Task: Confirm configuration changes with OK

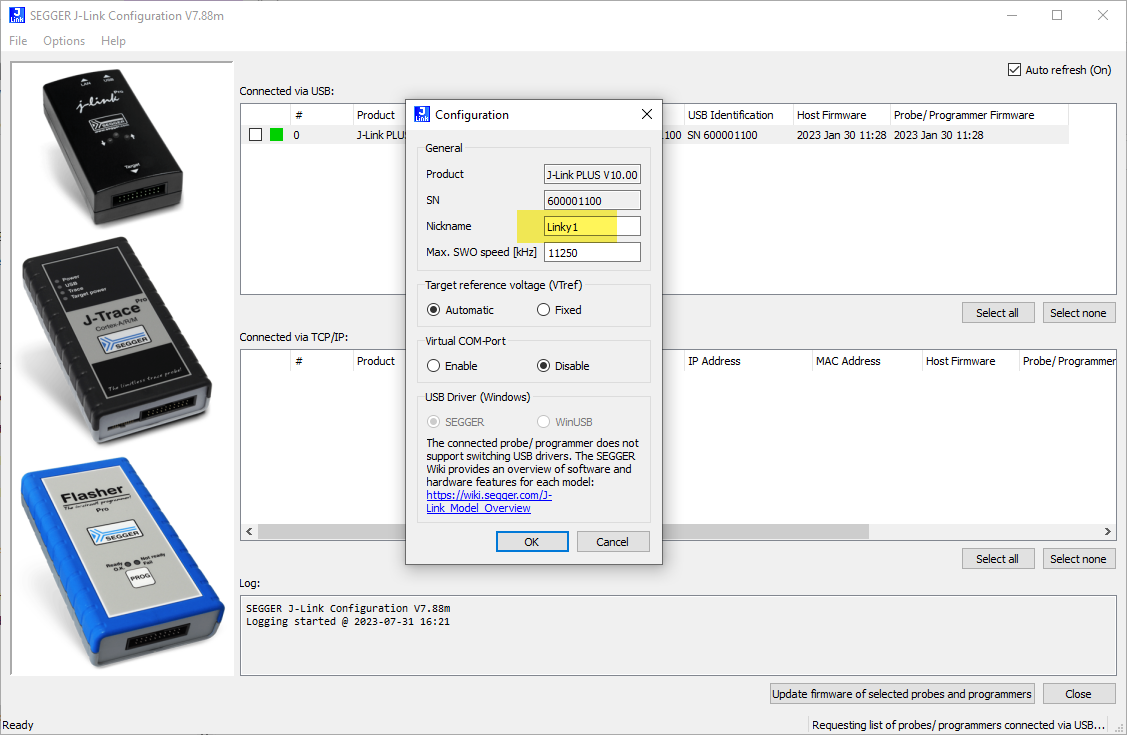Action: point(531,541)
